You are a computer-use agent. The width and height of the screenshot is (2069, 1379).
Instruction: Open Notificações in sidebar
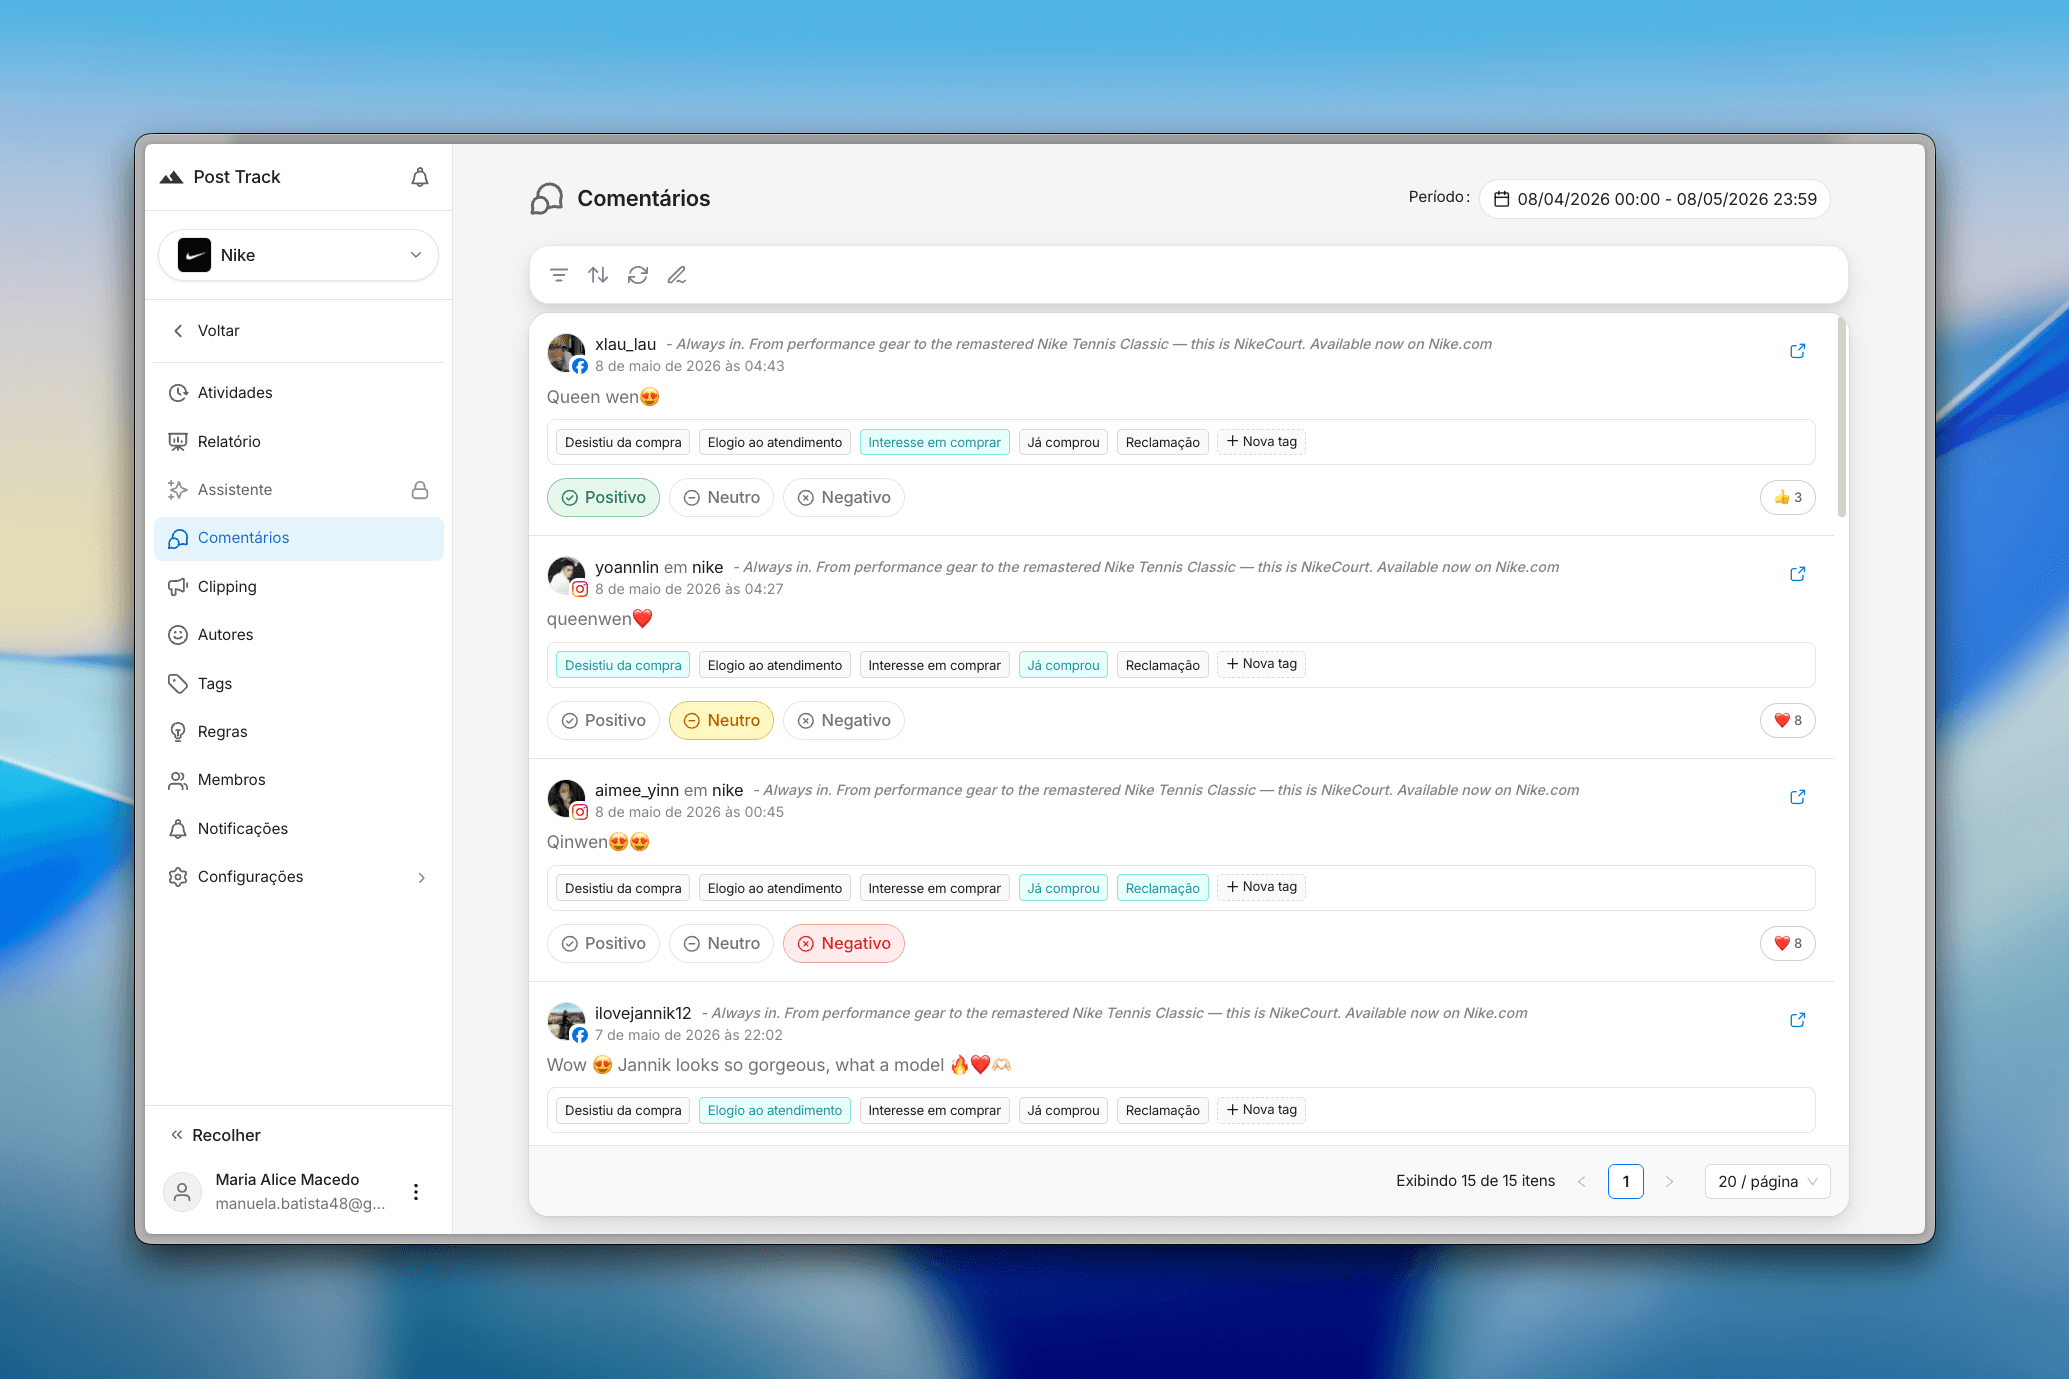coord(299,829)
